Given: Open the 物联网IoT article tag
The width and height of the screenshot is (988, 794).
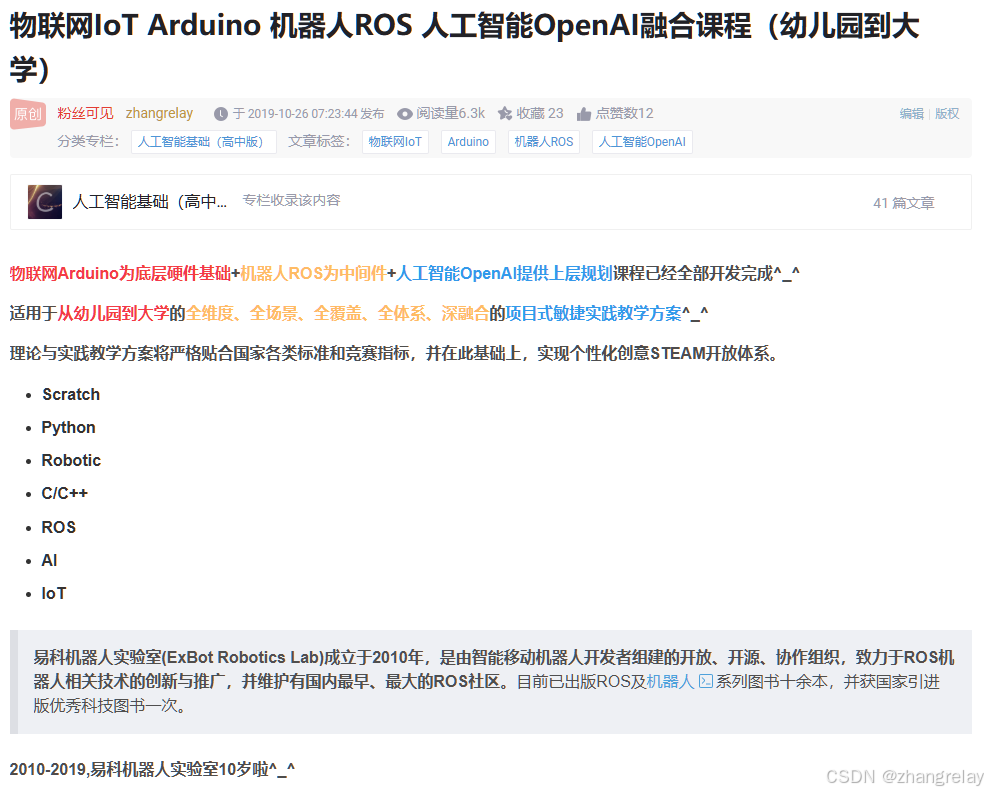Looking at the screenshot, I should pyautogui.click(x=395, y=142).
